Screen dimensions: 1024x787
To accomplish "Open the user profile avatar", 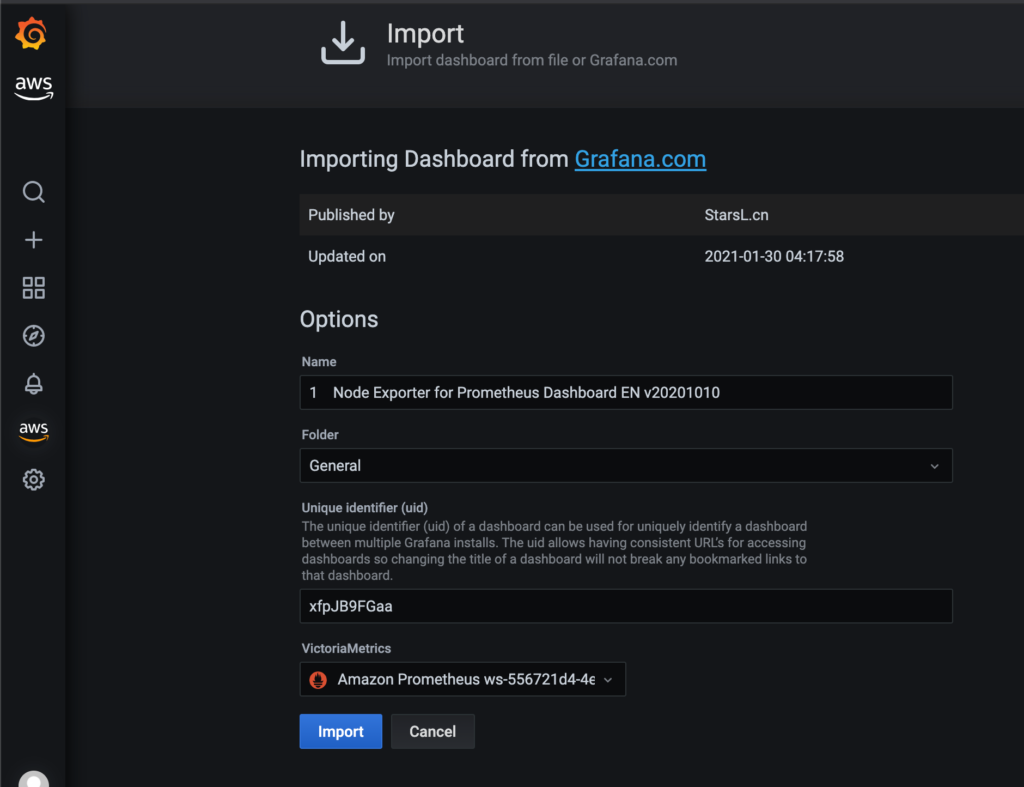I will 33,779.
